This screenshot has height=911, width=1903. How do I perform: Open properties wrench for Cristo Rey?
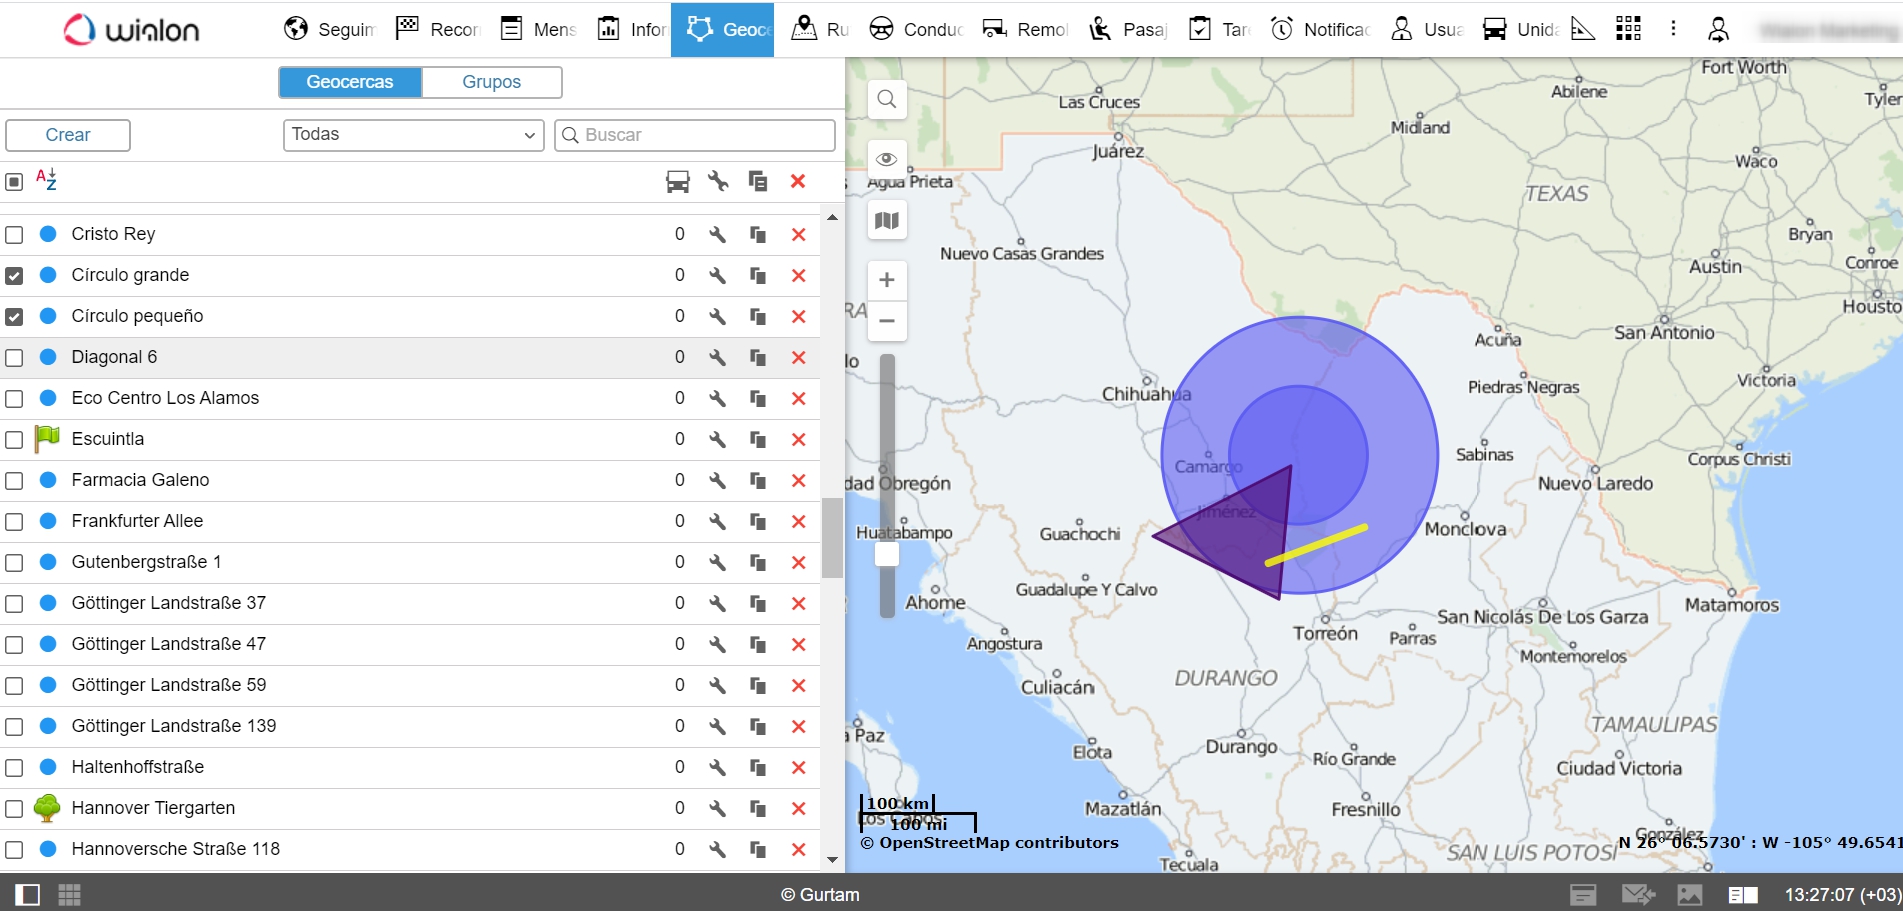tap(717, 235)
